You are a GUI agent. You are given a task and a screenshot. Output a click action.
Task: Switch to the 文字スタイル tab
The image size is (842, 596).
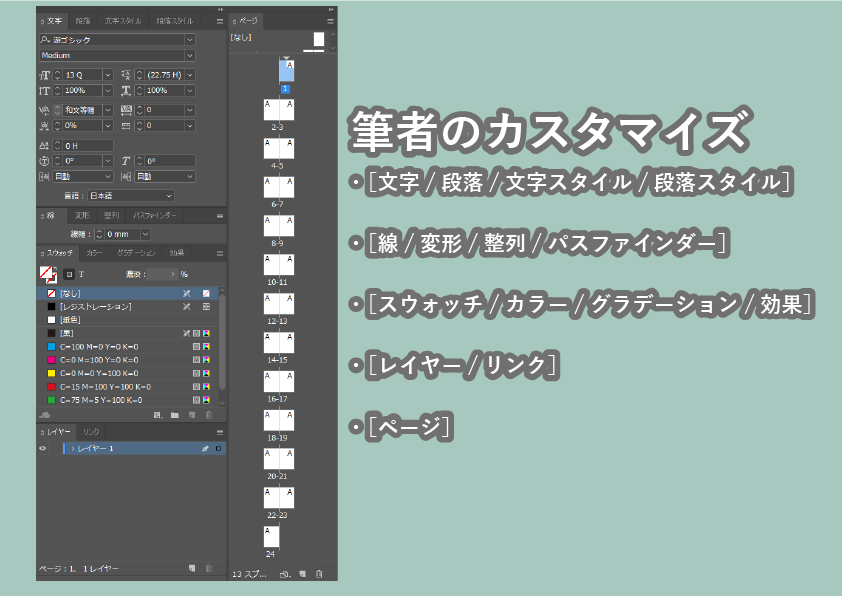pos(123,21)
